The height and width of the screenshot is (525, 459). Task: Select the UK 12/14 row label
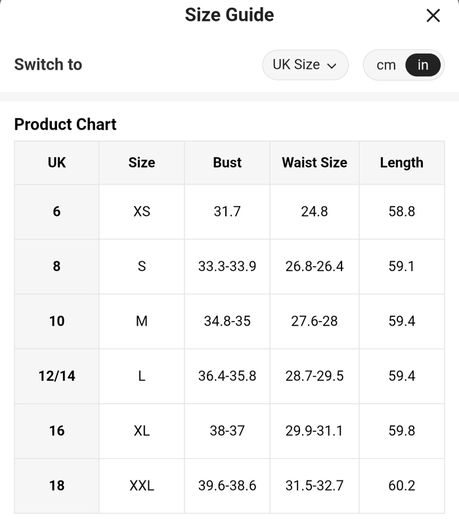(57, 376)
